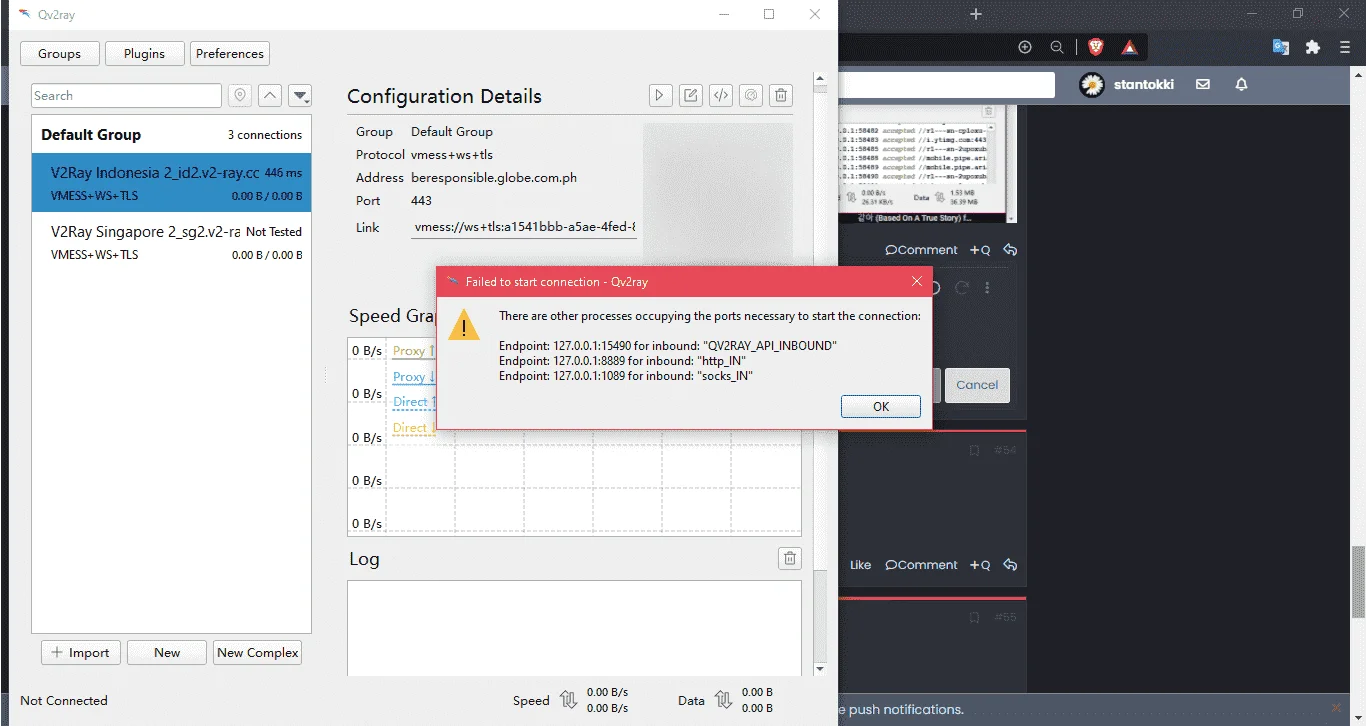The image size is (1366, 726).
Task: Bookmark post #55
Action: coord(974,617)
